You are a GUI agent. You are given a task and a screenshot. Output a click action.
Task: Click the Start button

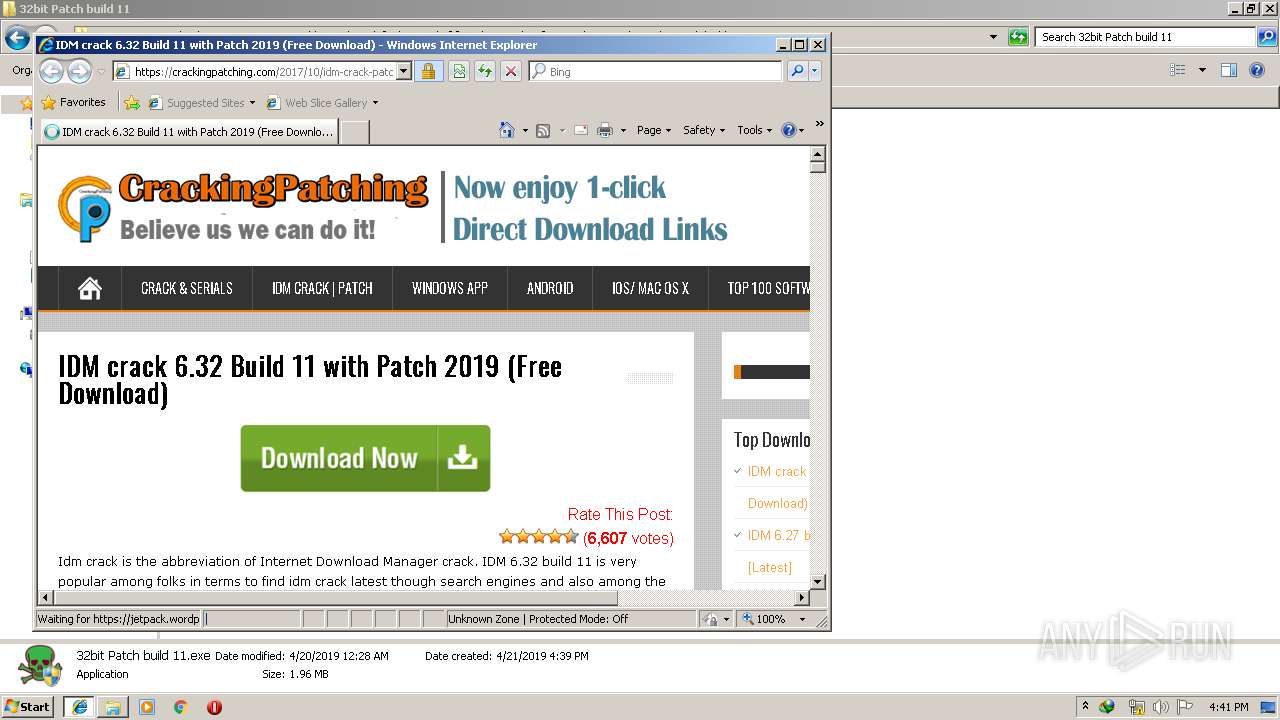27,706
